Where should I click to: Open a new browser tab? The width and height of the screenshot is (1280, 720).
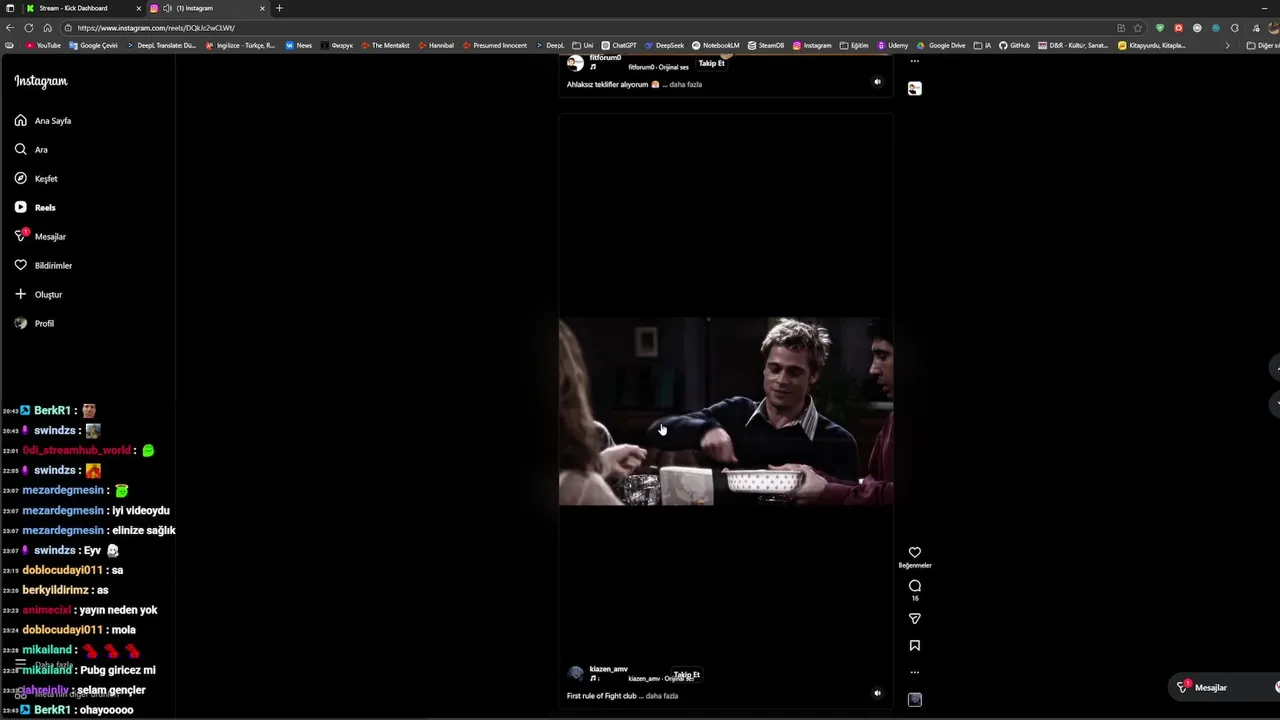279,8
